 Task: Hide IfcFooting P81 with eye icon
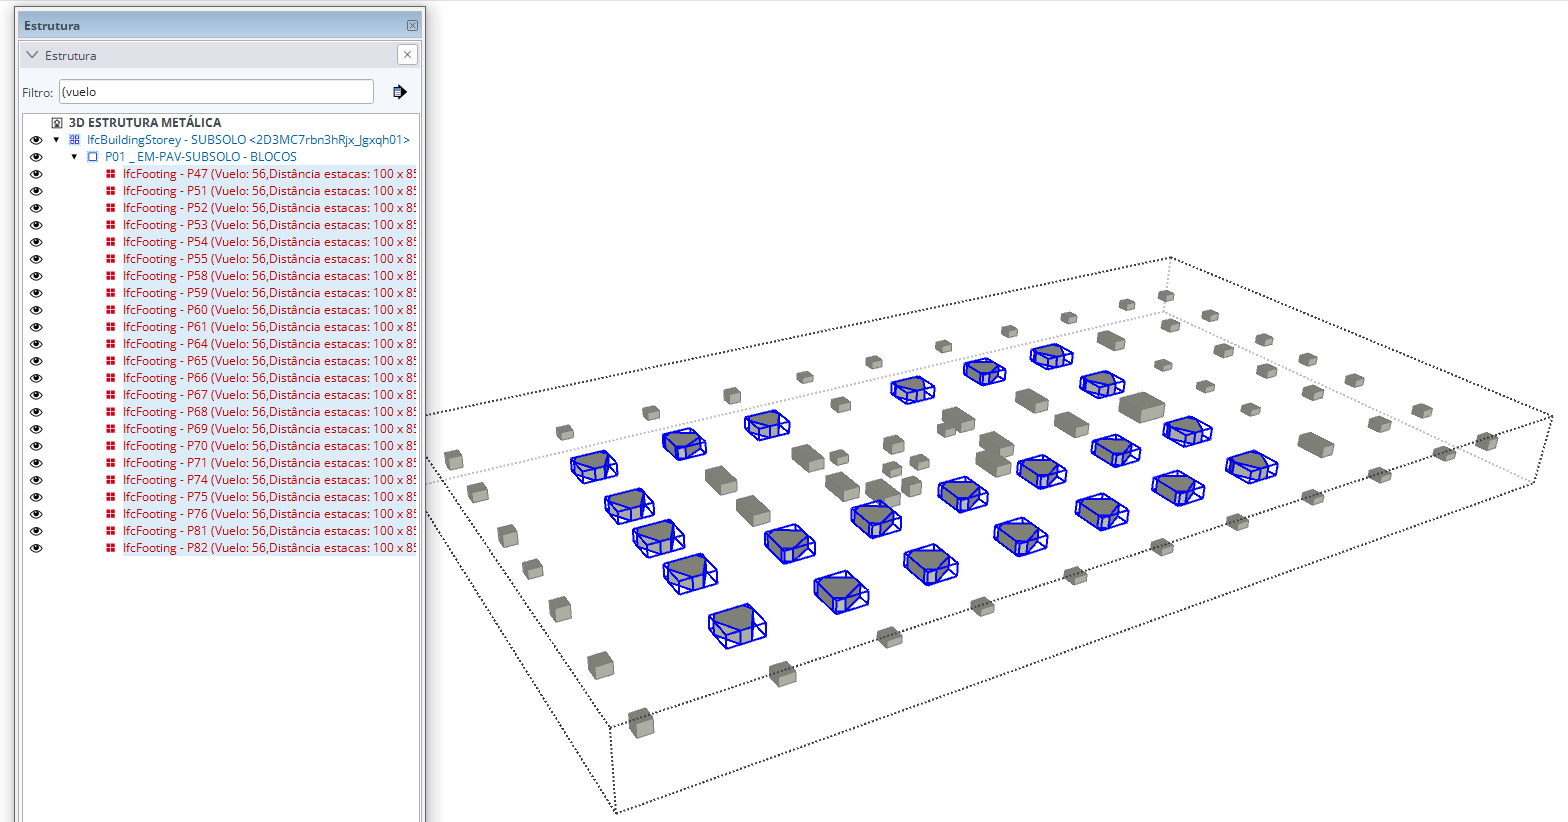pos(36,531)
